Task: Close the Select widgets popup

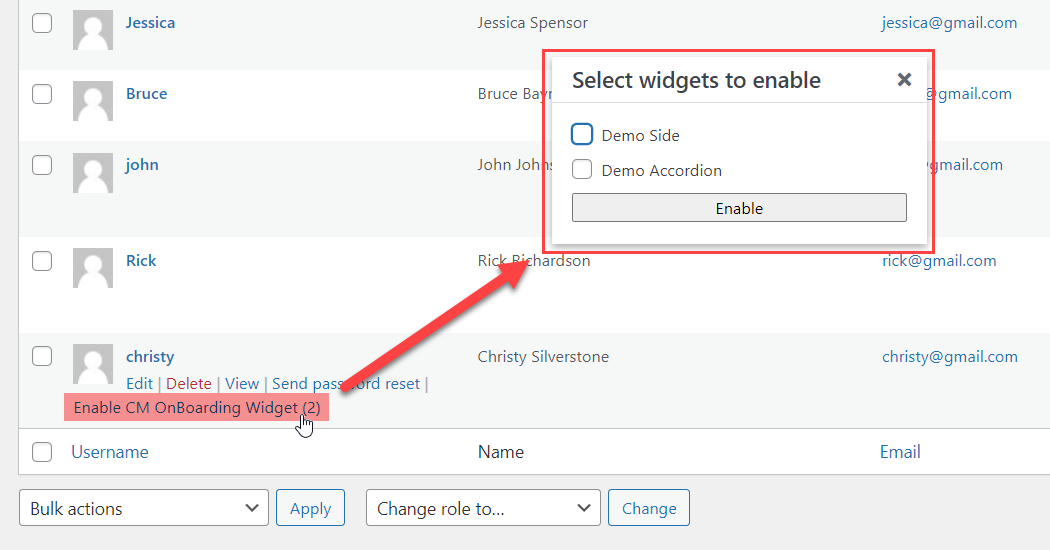Action: (x=904, y=80)
